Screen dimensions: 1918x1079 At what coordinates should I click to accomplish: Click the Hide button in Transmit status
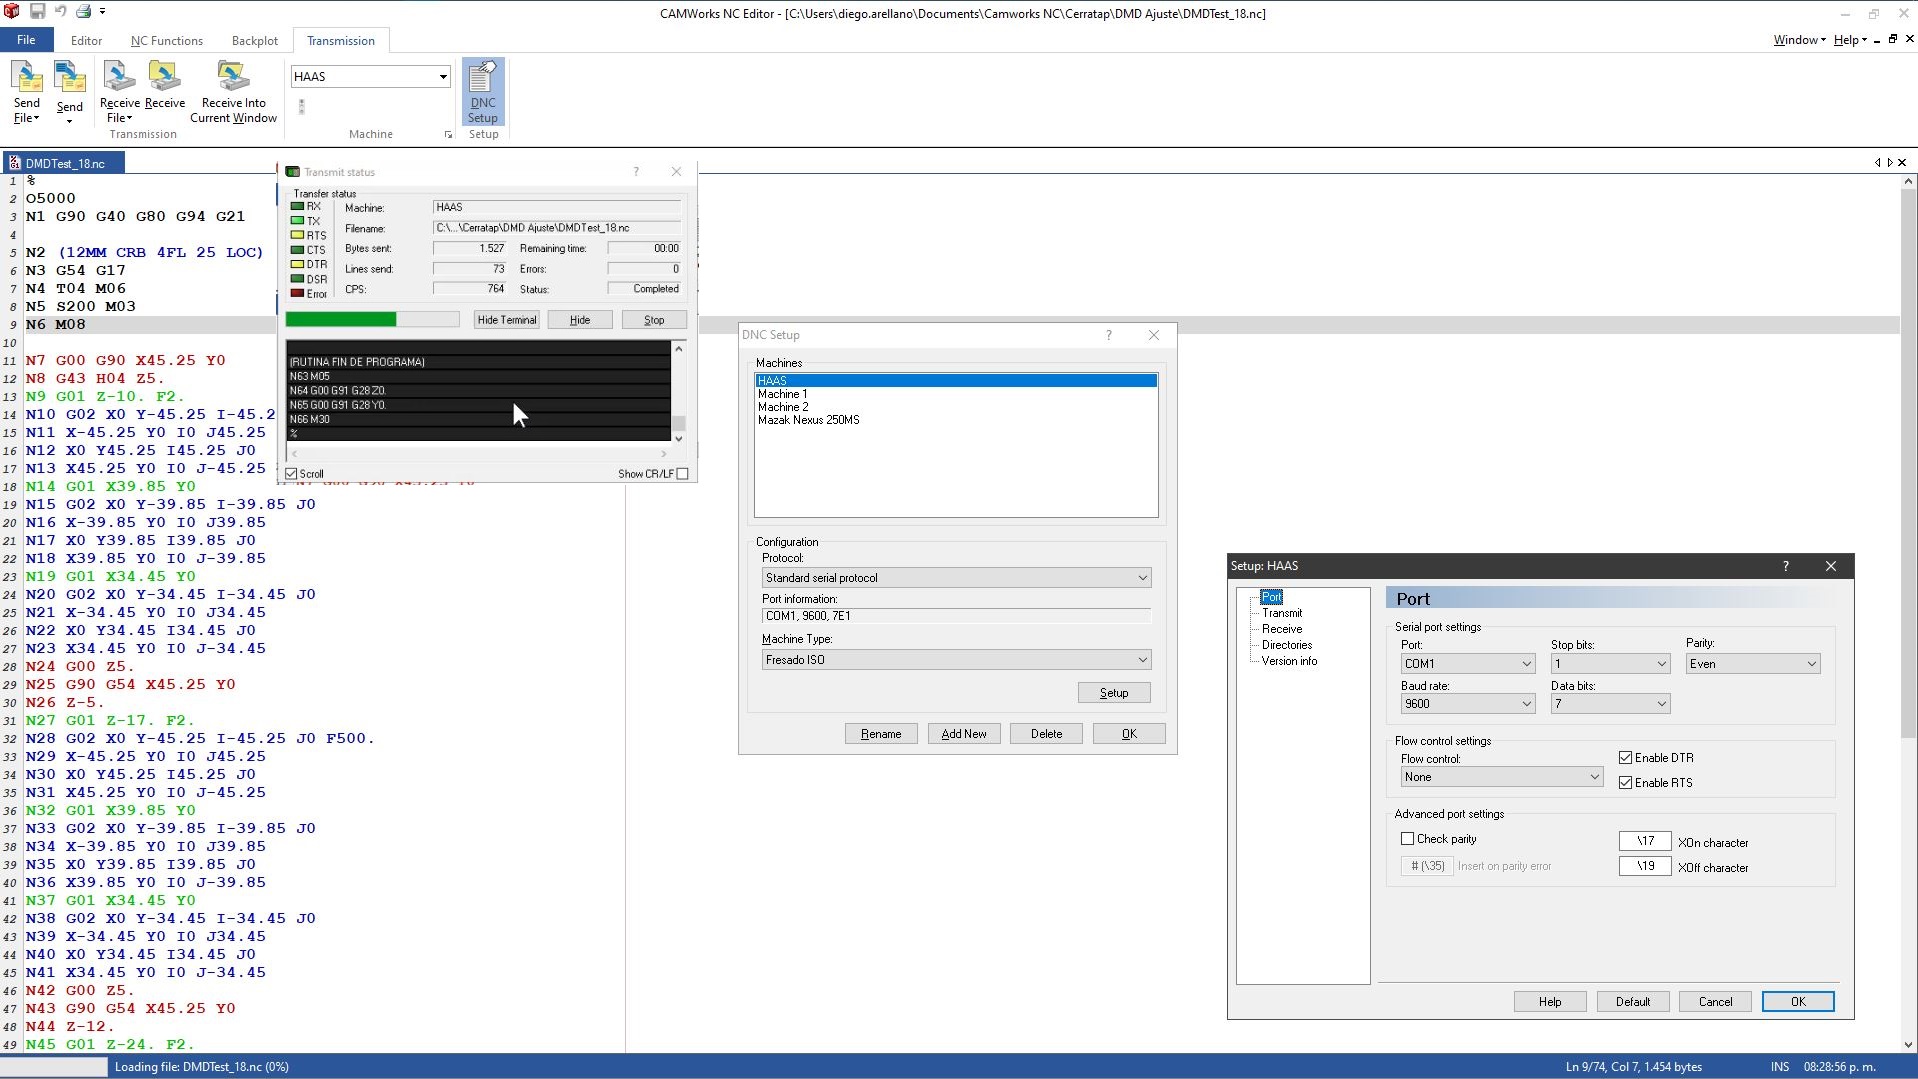[x=580, y=320]
